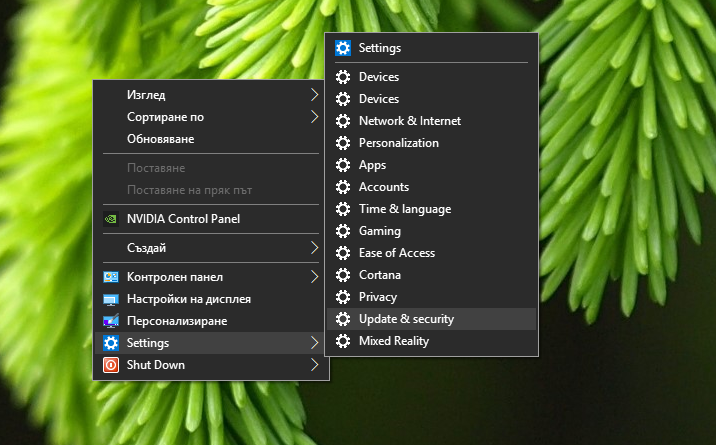Select Time & language entry
This screenshot has width=716, height=445.
[432, 209]
